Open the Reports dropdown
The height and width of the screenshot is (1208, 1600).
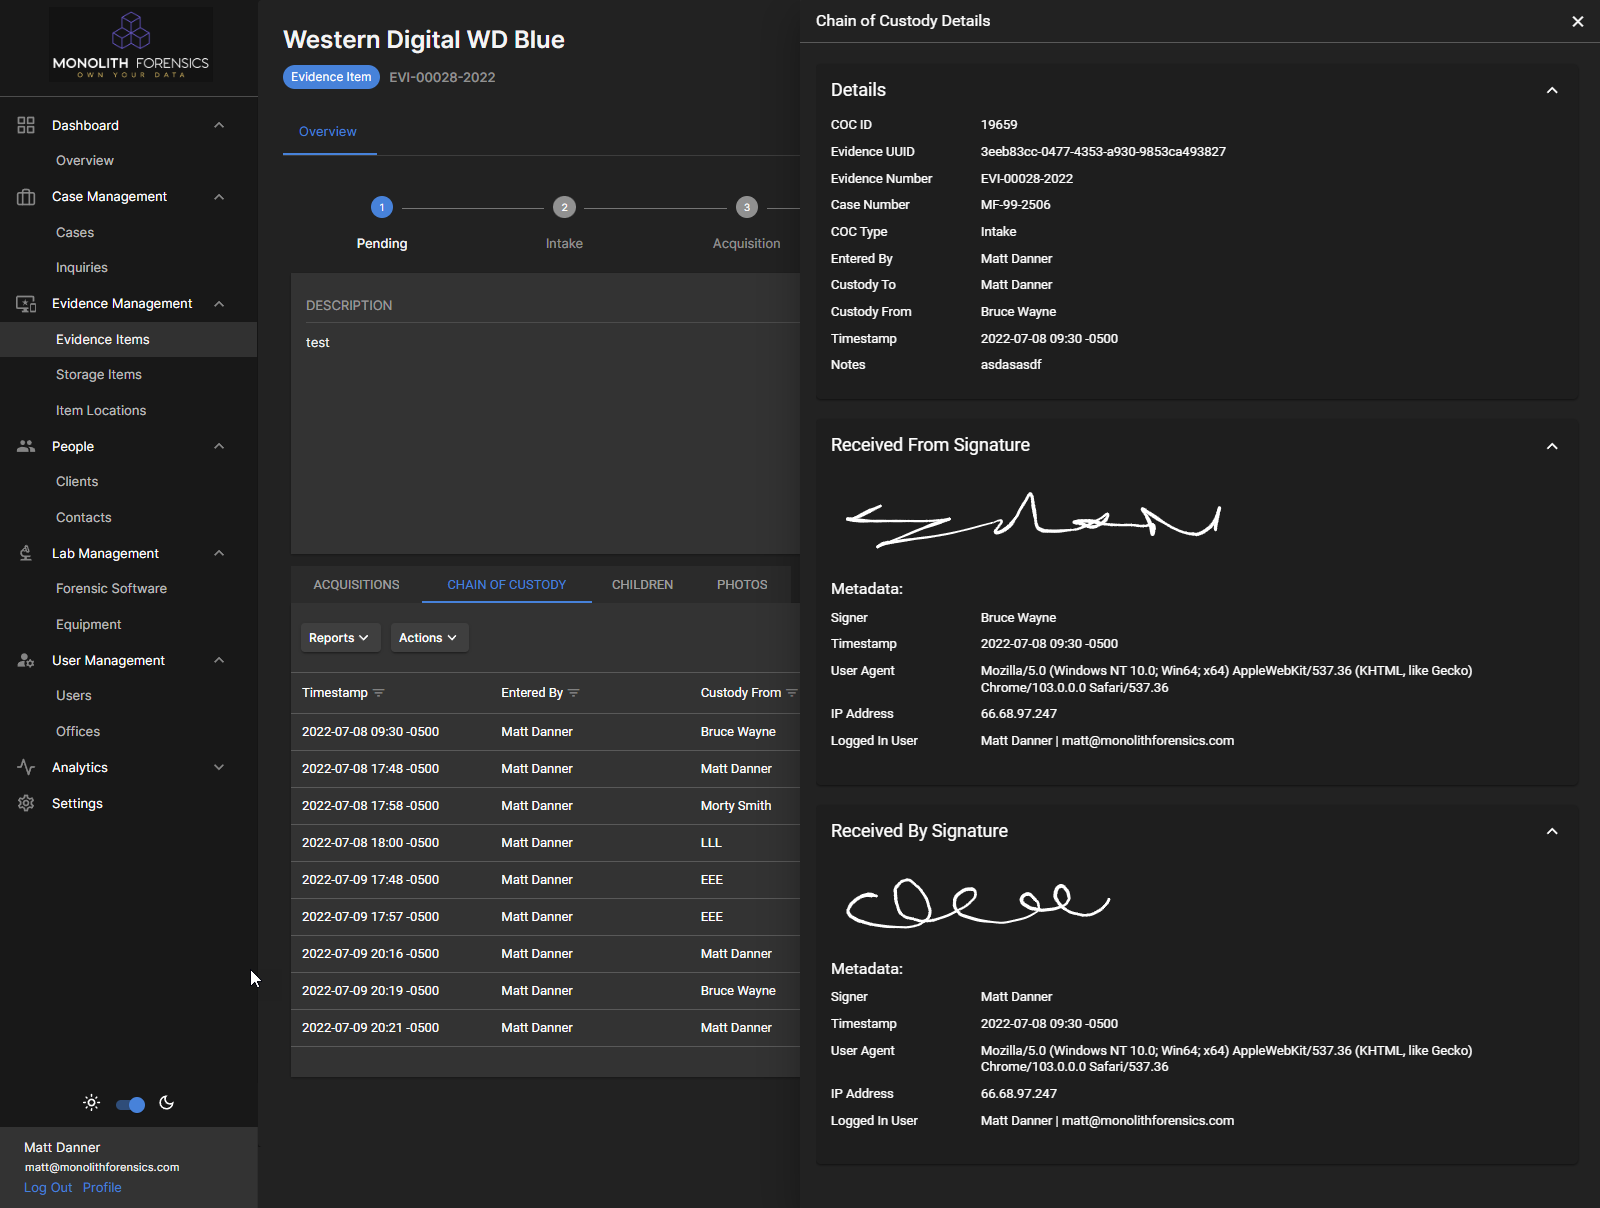(x=340, y=637)
